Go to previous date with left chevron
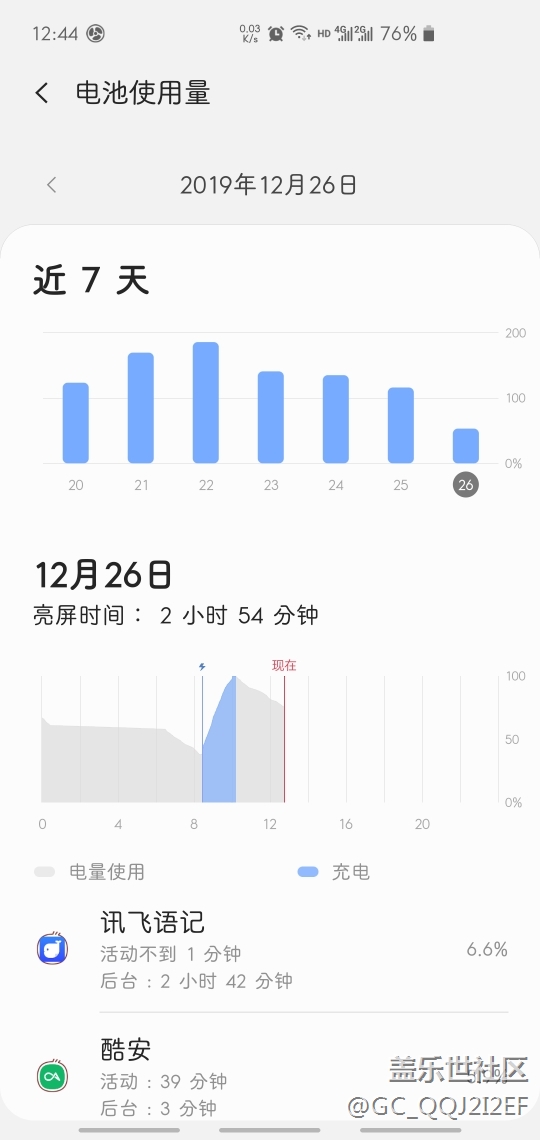The image size is (540, 1140). pos(51,185)
